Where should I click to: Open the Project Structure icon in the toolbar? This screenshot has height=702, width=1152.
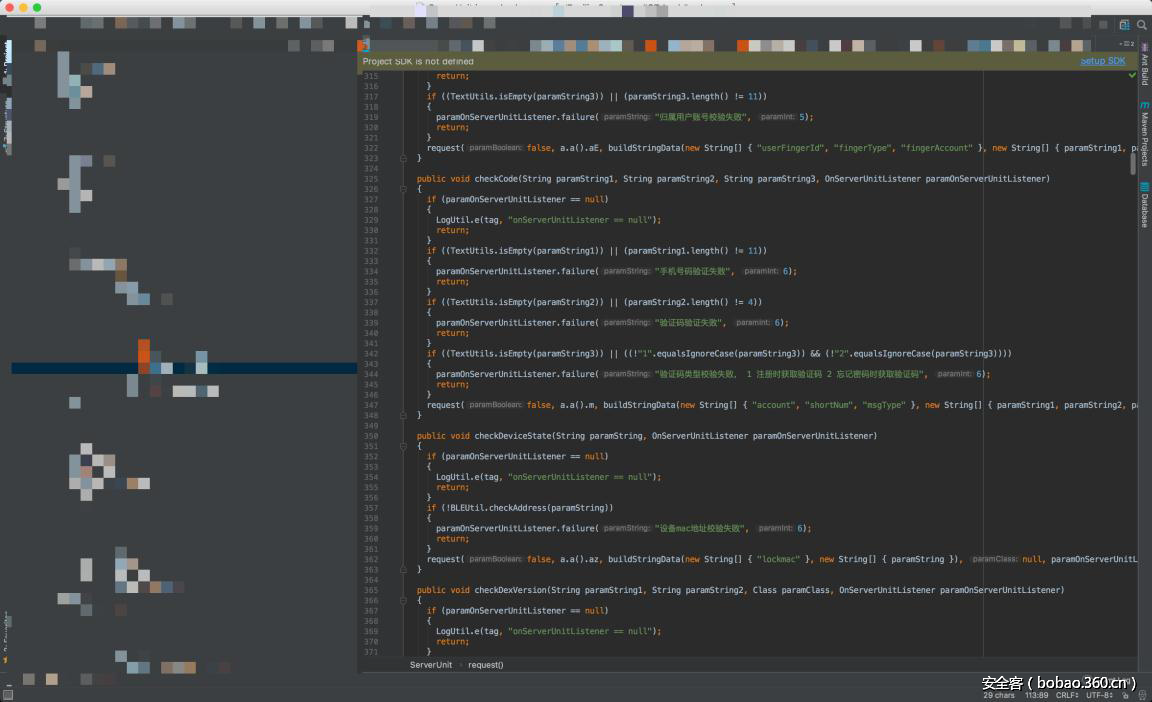[x=1124, y=25]
